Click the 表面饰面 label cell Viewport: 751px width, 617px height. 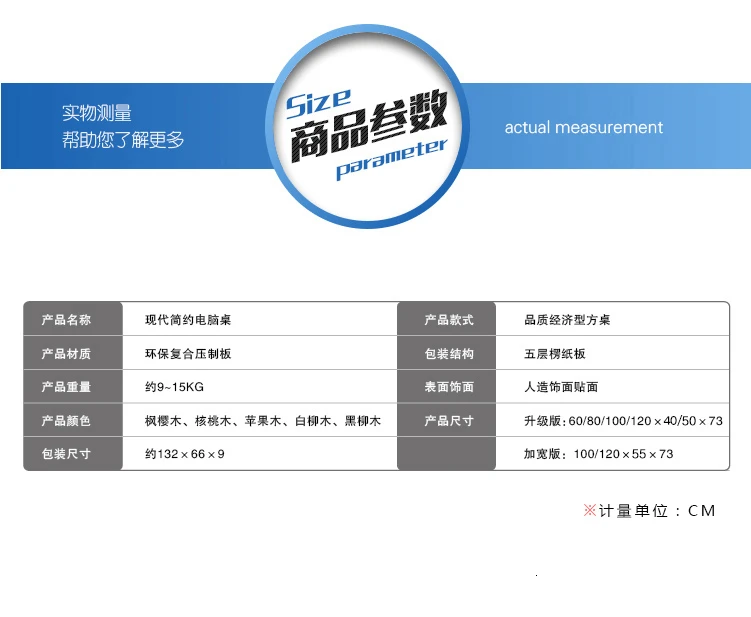pyautogui.click(x=446, y=387)
